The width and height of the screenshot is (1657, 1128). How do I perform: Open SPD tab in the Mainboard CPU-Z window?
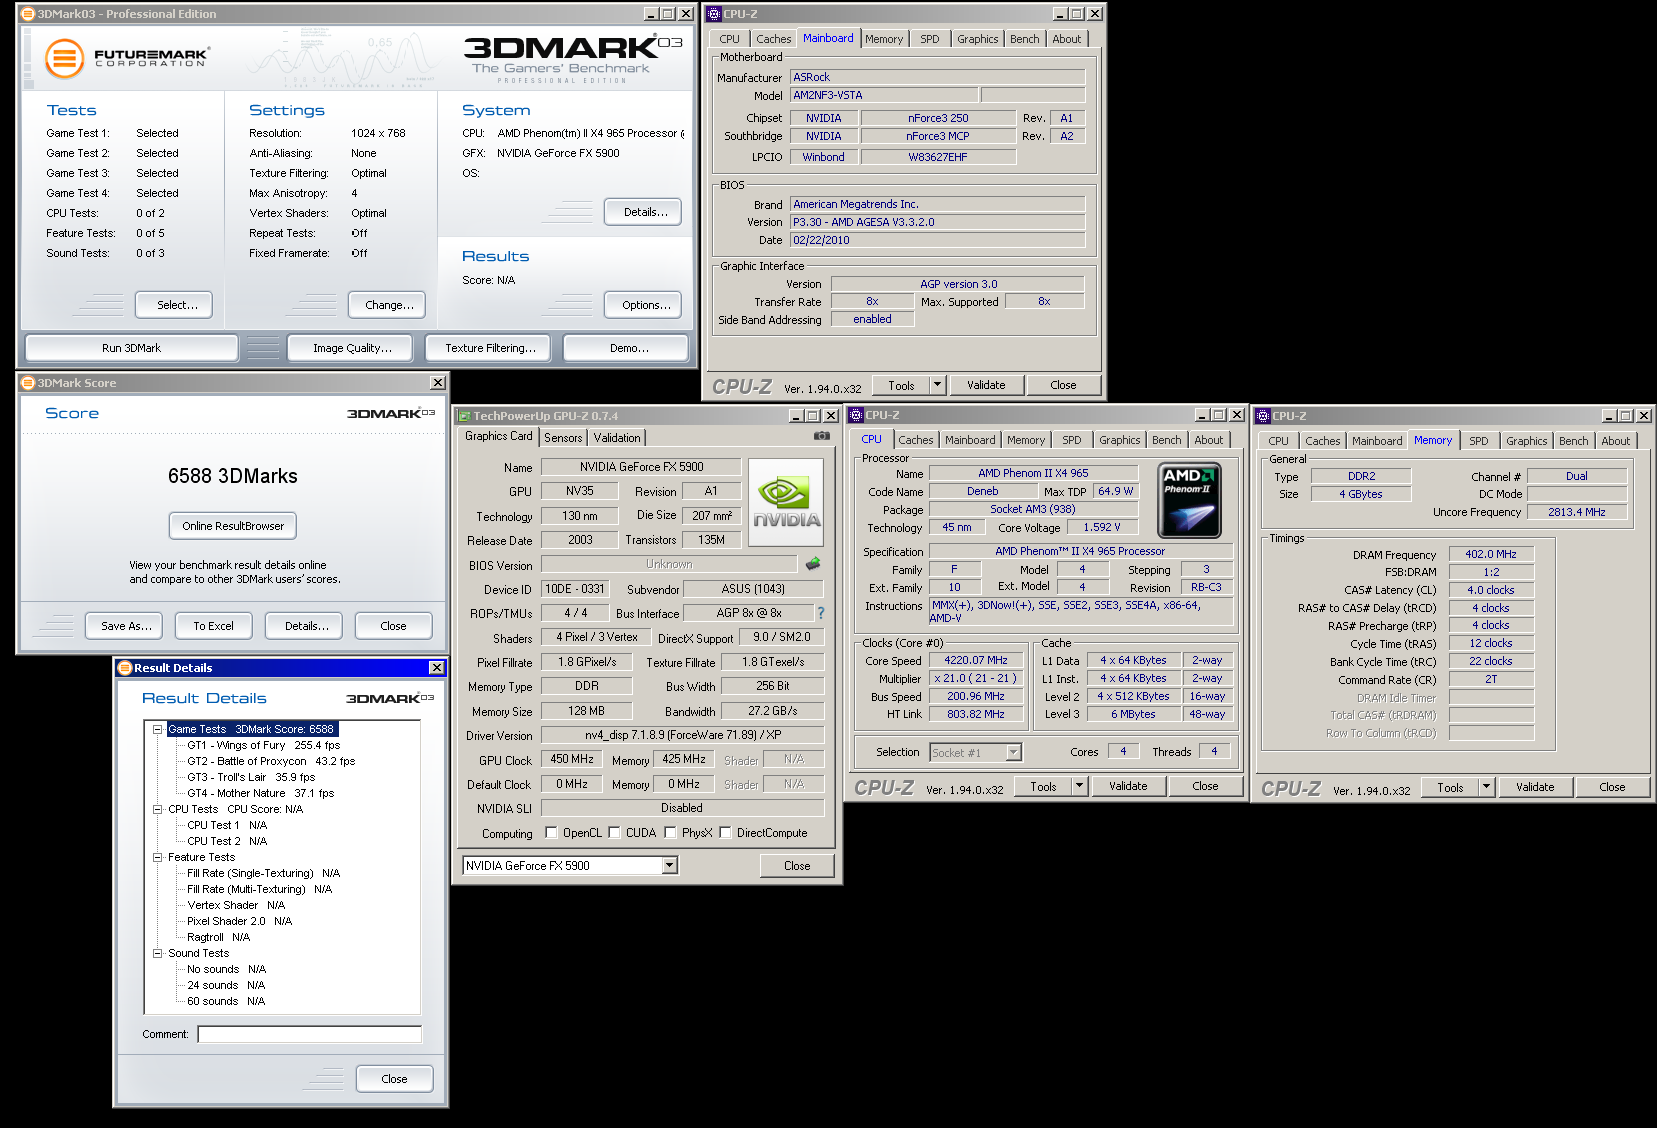click(x=930, y=39)
